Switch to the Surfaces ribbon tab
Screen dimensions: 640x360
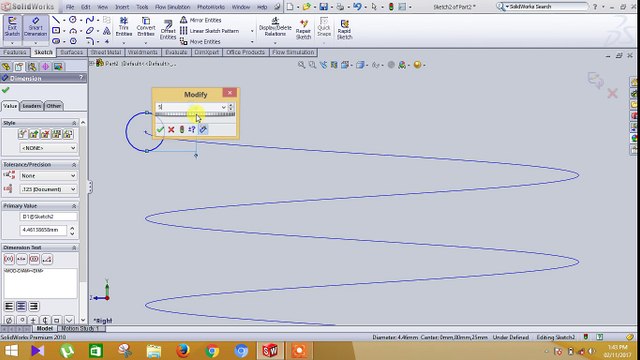71,52
